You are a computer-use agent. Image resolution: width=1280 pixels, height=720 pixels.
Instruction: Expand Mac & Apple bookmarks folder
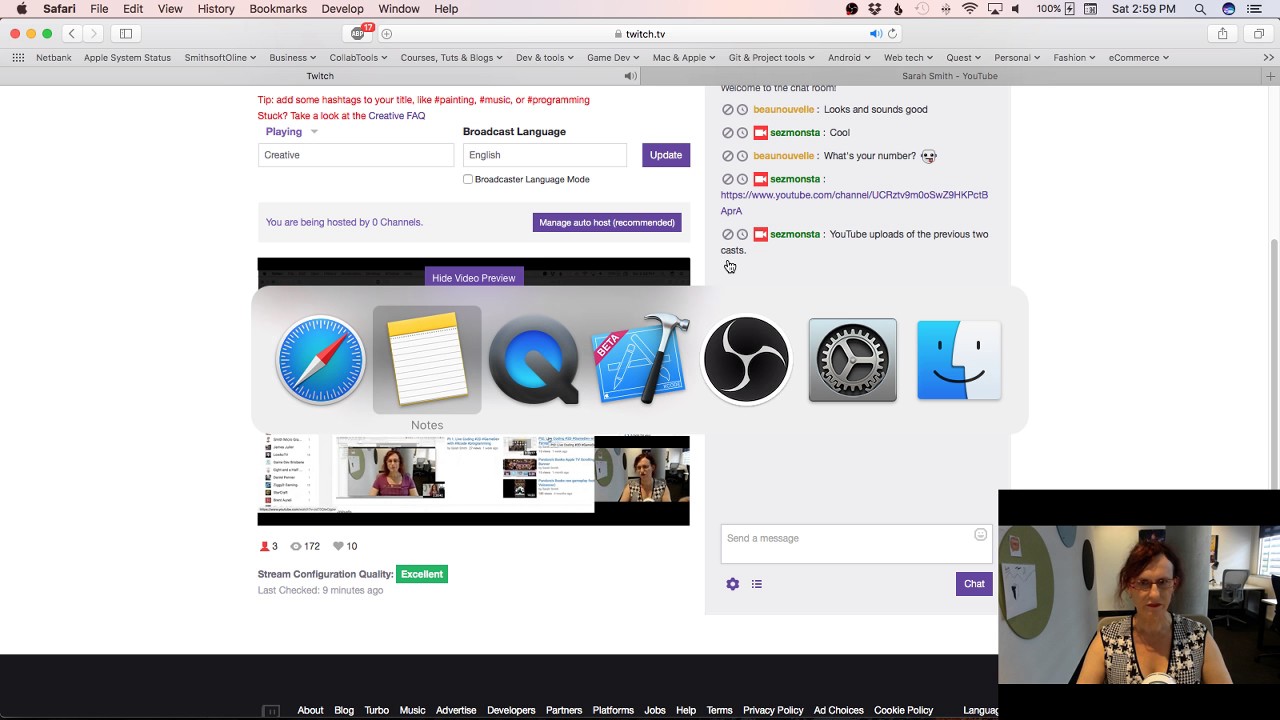(x=685, y=58)
